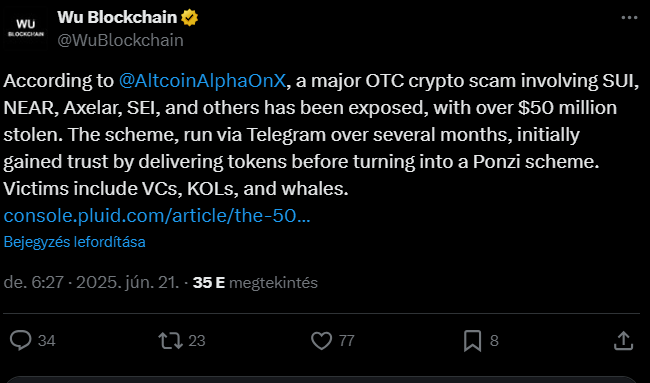Click the 34 replies count
Image resolution: width=650 pixels, height=383 pixels.
pos(47,341)
